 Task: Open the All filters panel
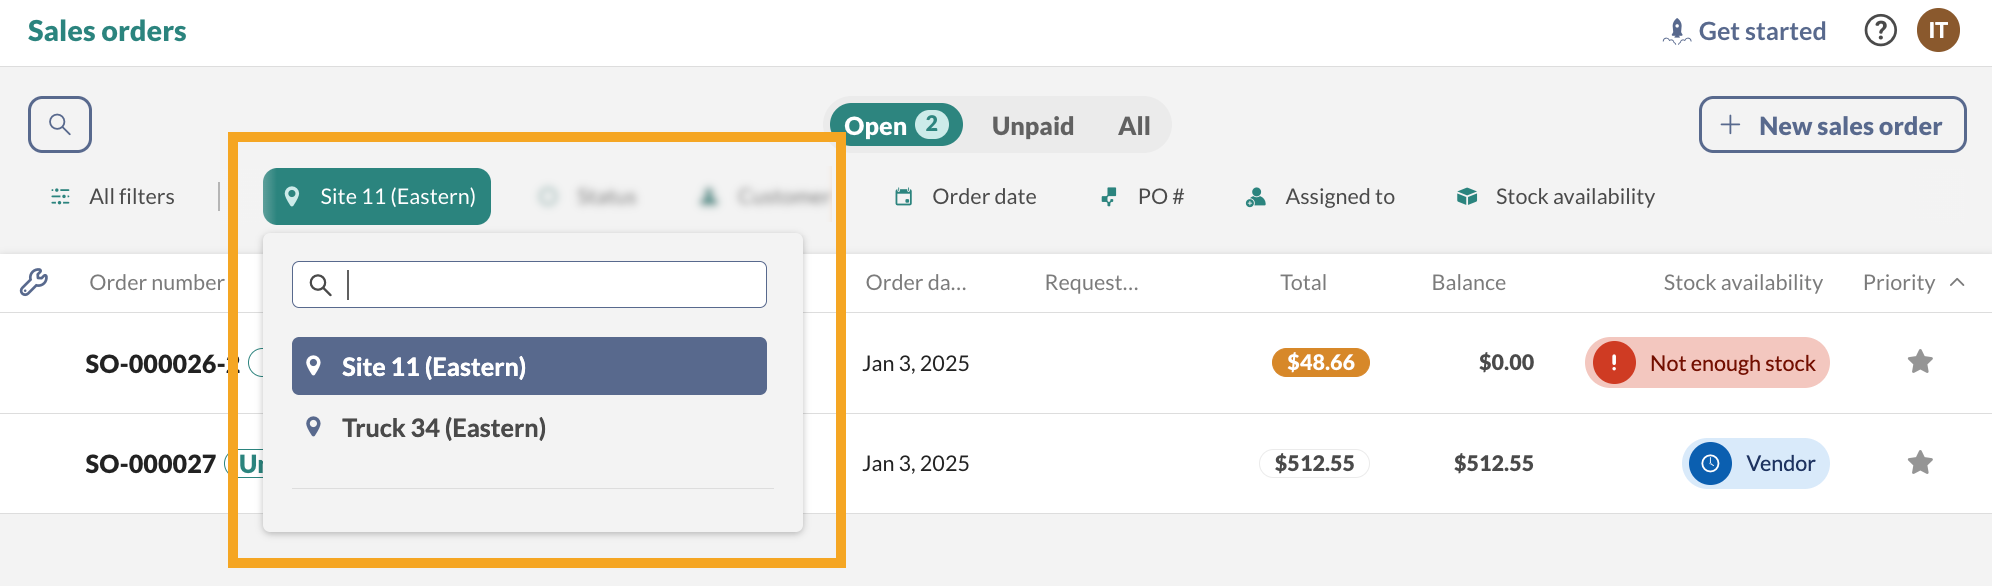(x=113, y=197)
